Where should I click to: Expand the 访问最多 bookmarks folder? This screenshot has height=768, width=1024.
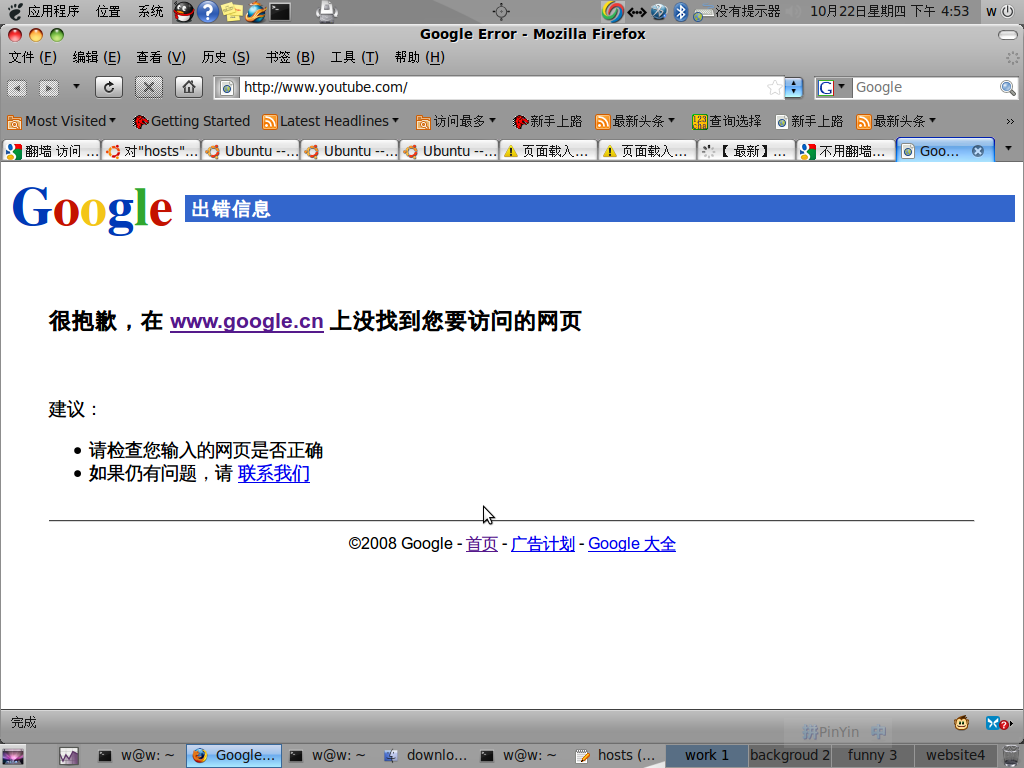(456, 121)
